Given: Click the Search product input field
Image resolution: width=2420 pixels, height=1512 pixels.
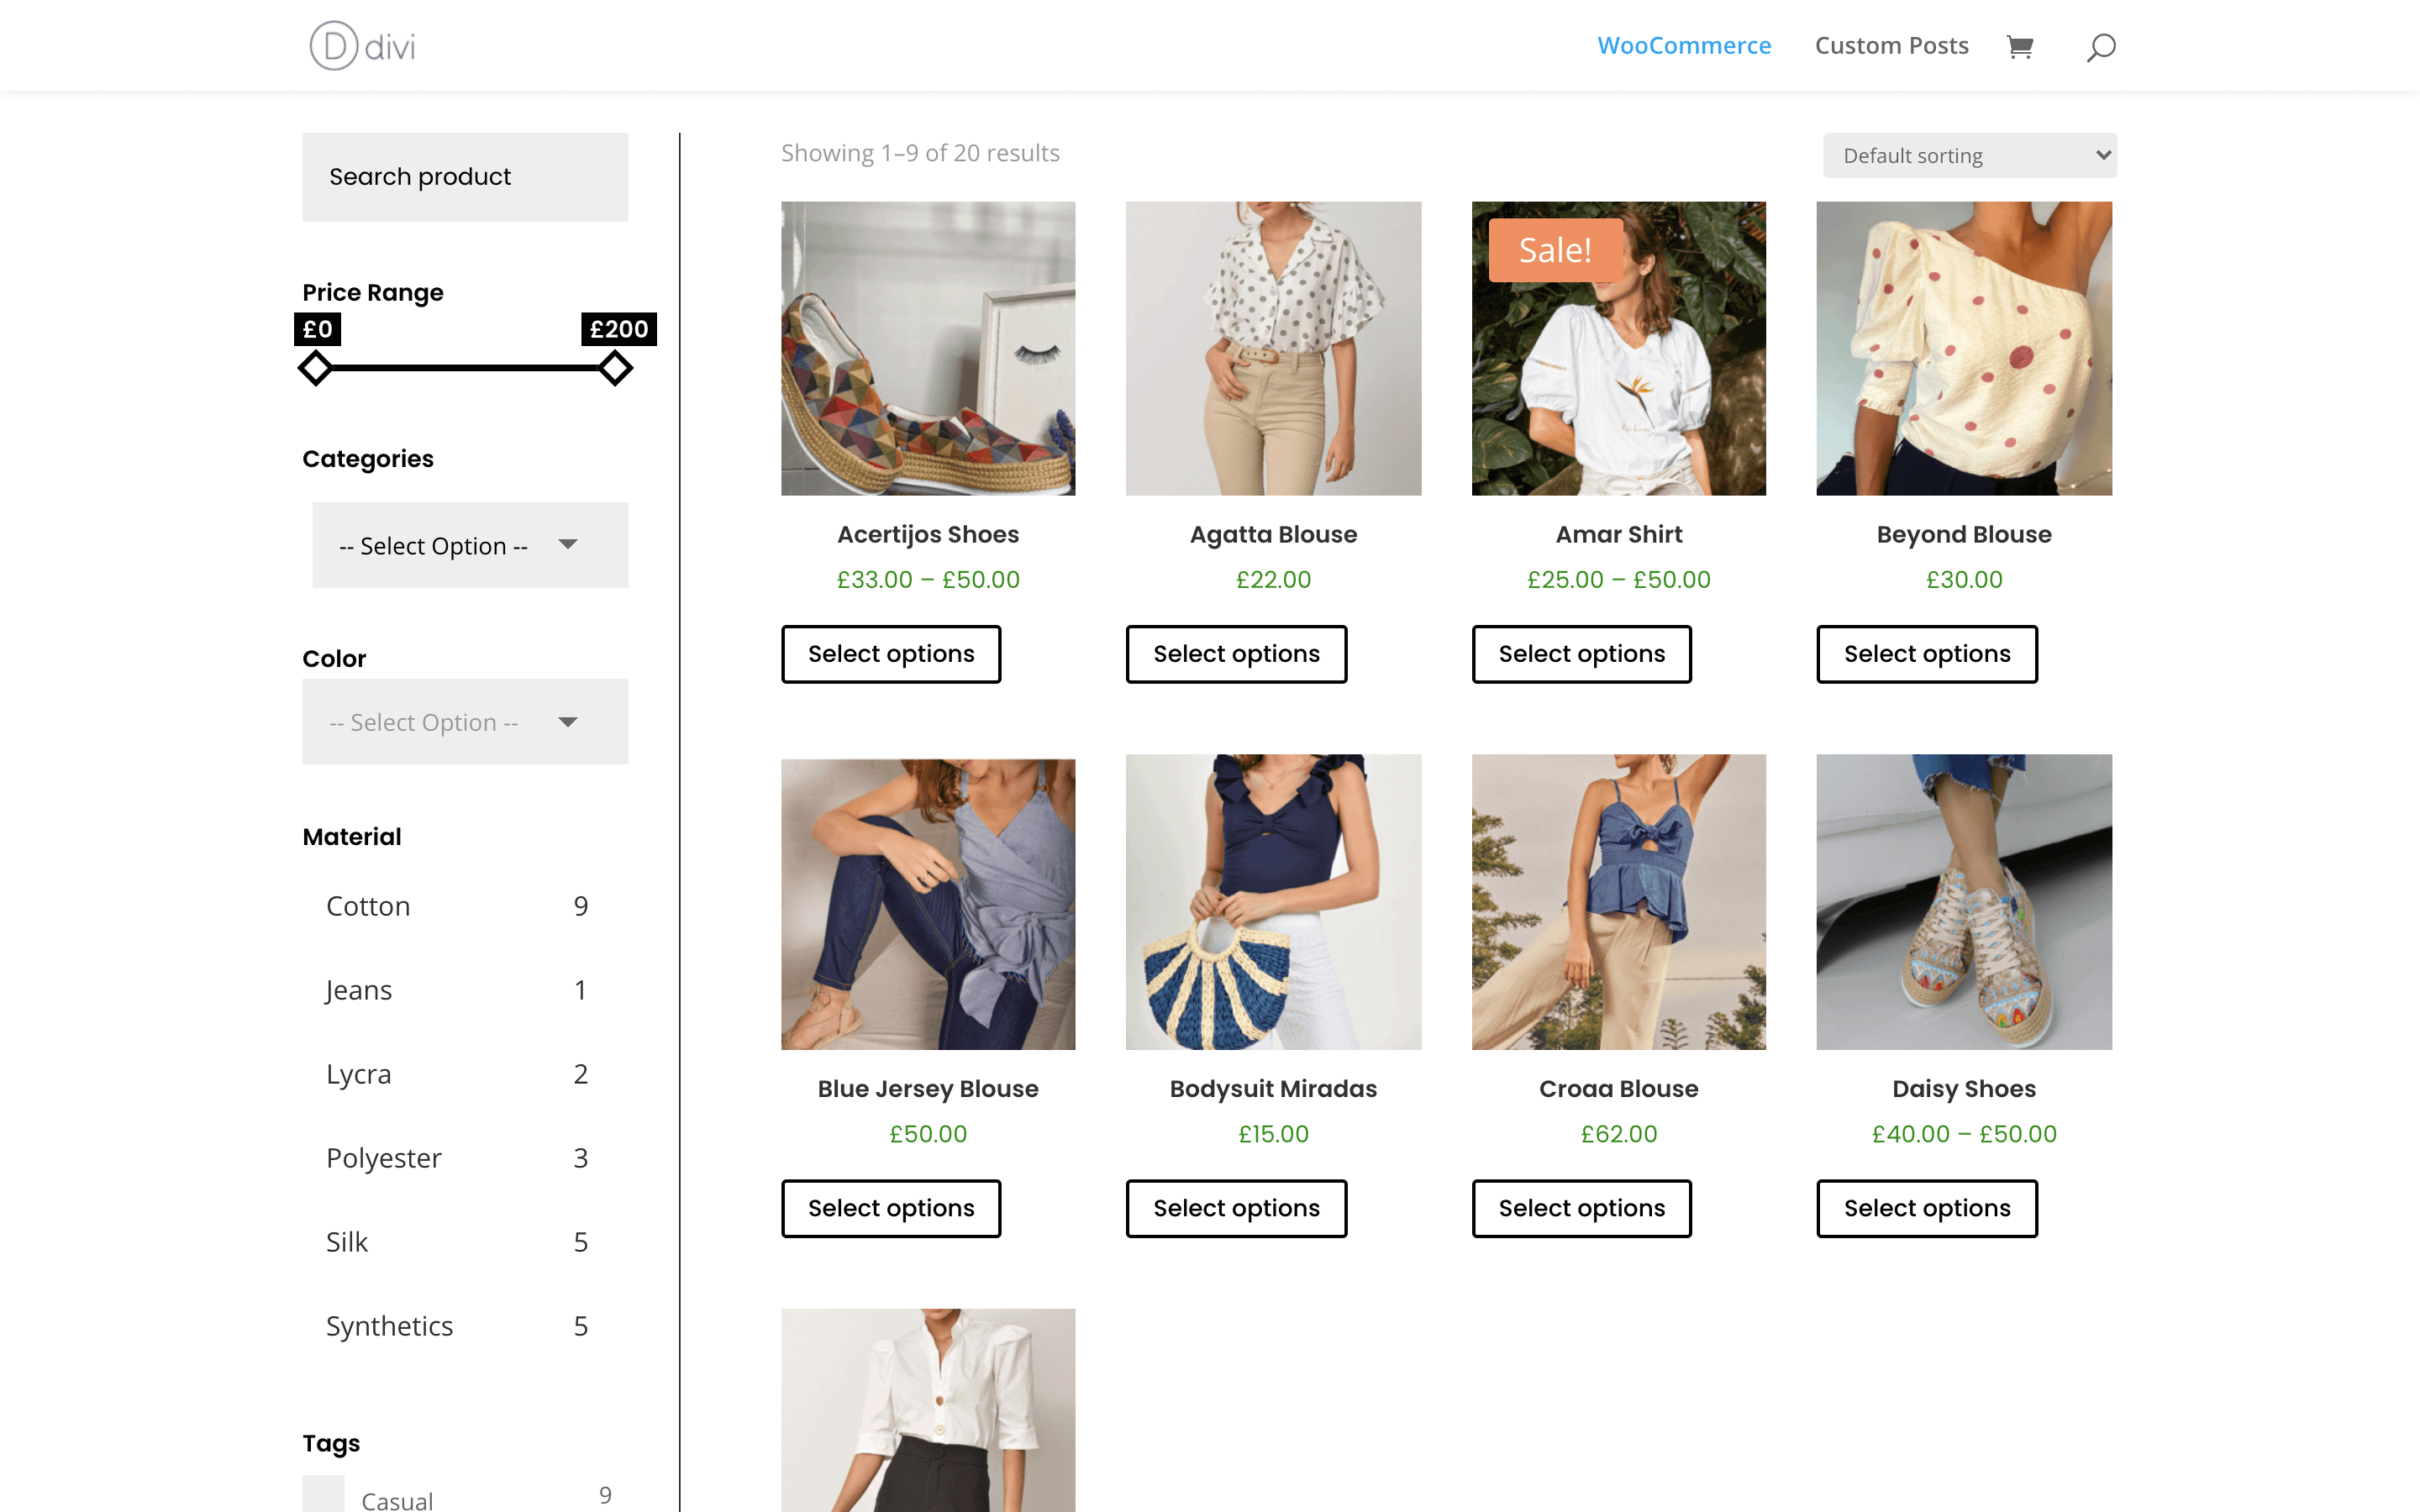Looking at the screenshot, I should tap(465, 177).
